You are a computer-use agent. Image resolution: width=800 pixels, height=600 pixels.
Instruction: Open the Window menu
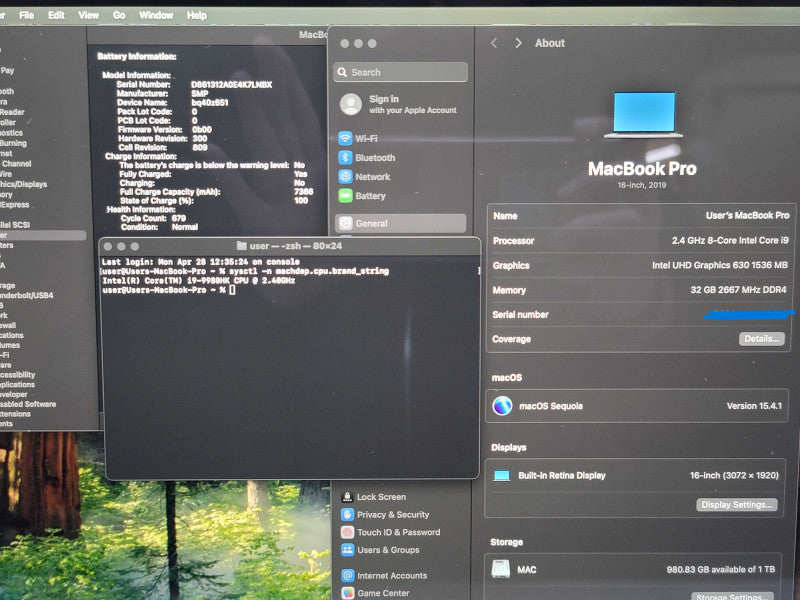coord(156,15)
